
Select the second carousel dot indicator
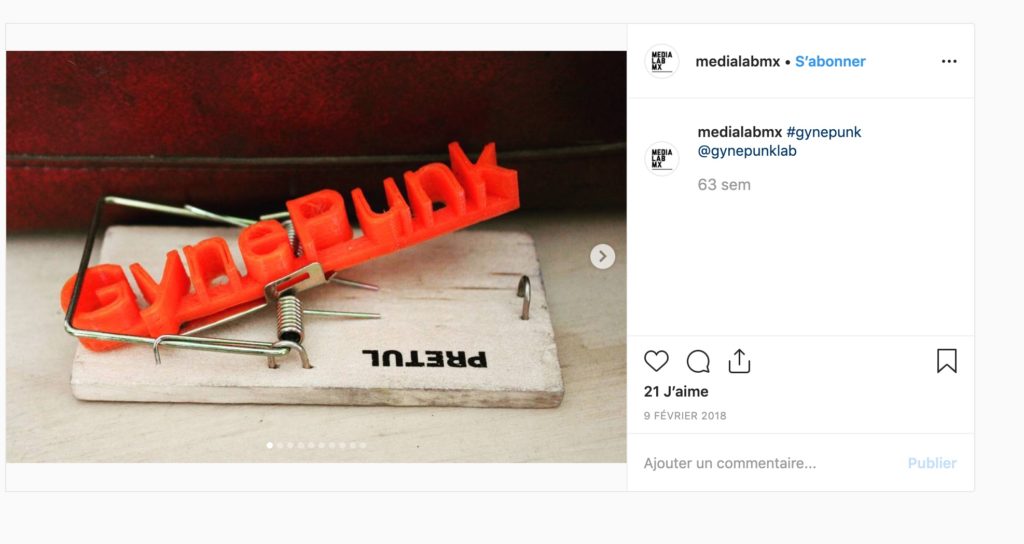pyautogui.click(x=280, y=445)
